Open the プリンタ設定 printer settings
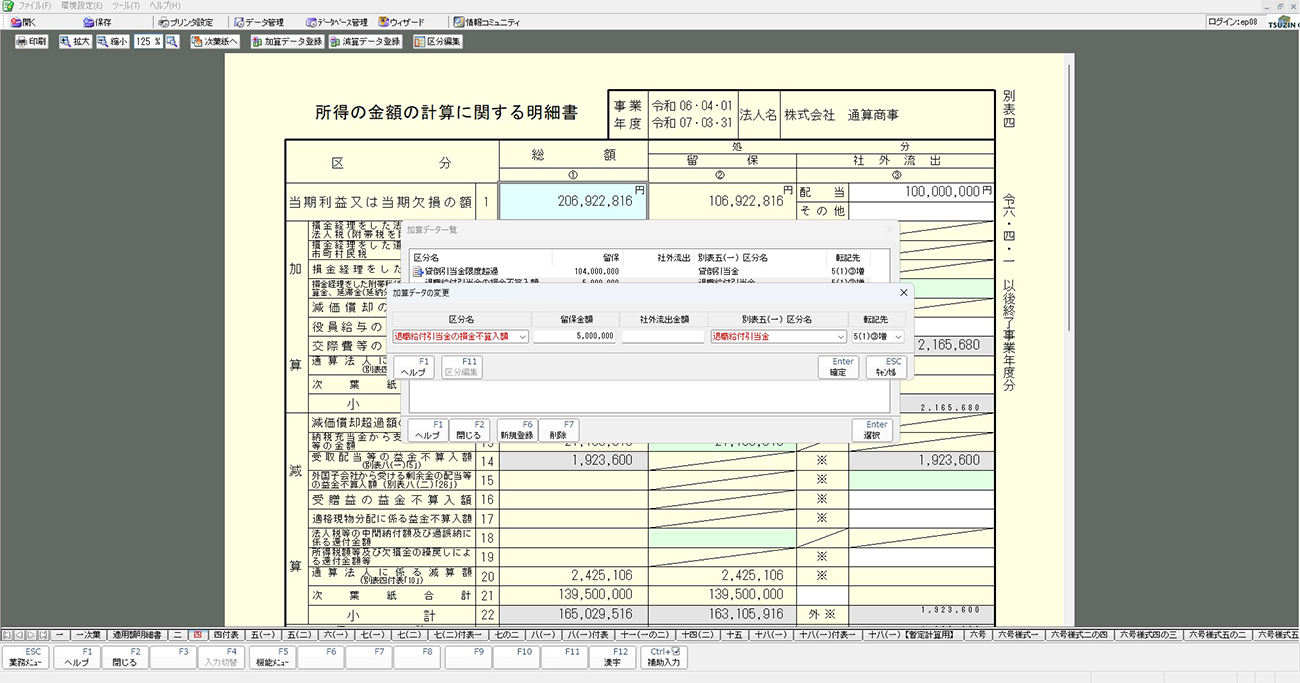Viewport: 1300px width, 683px height. 184,22
